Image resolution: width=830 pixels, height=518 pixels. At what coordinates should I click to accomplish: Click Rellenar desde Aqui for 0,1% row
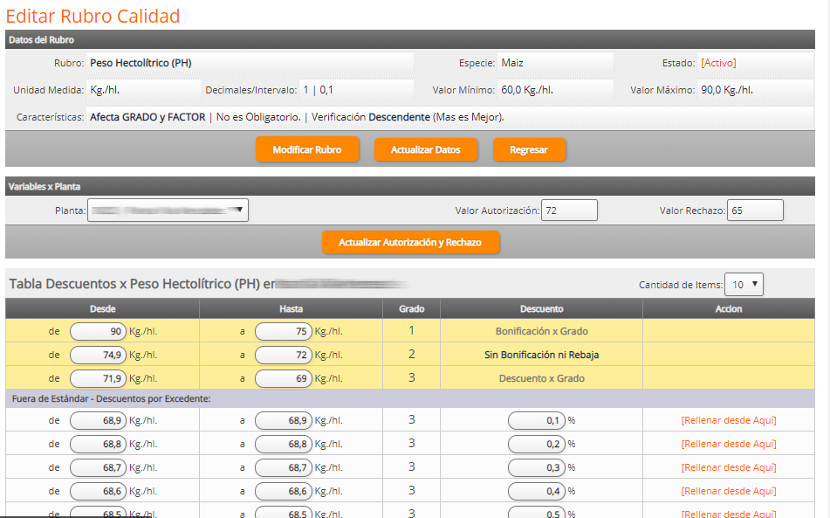pos(728,420)
